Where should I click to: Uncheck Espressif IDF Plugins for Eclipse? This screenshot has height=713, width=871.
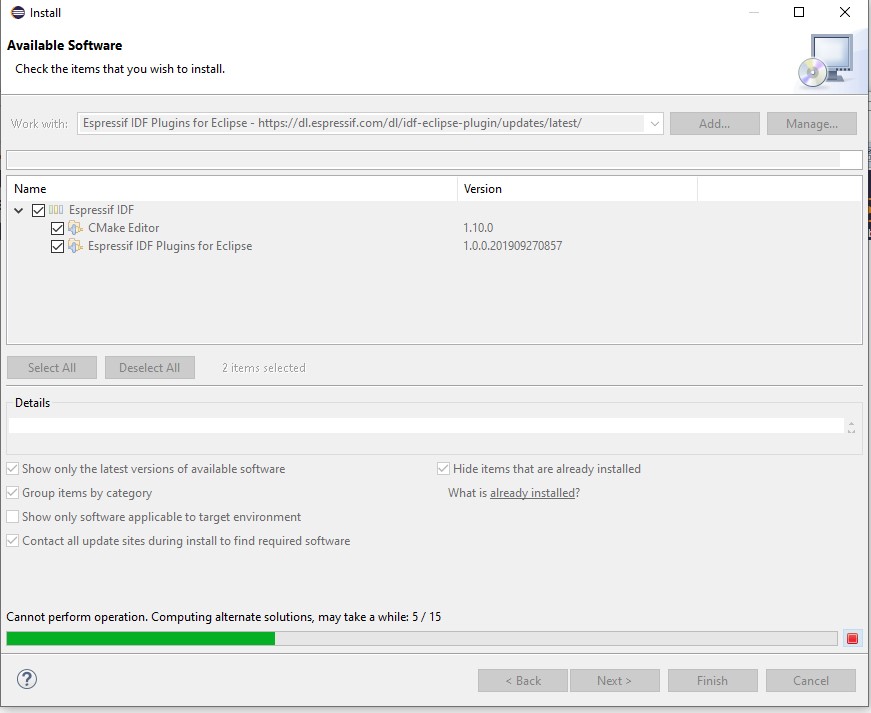coord(57,245)
